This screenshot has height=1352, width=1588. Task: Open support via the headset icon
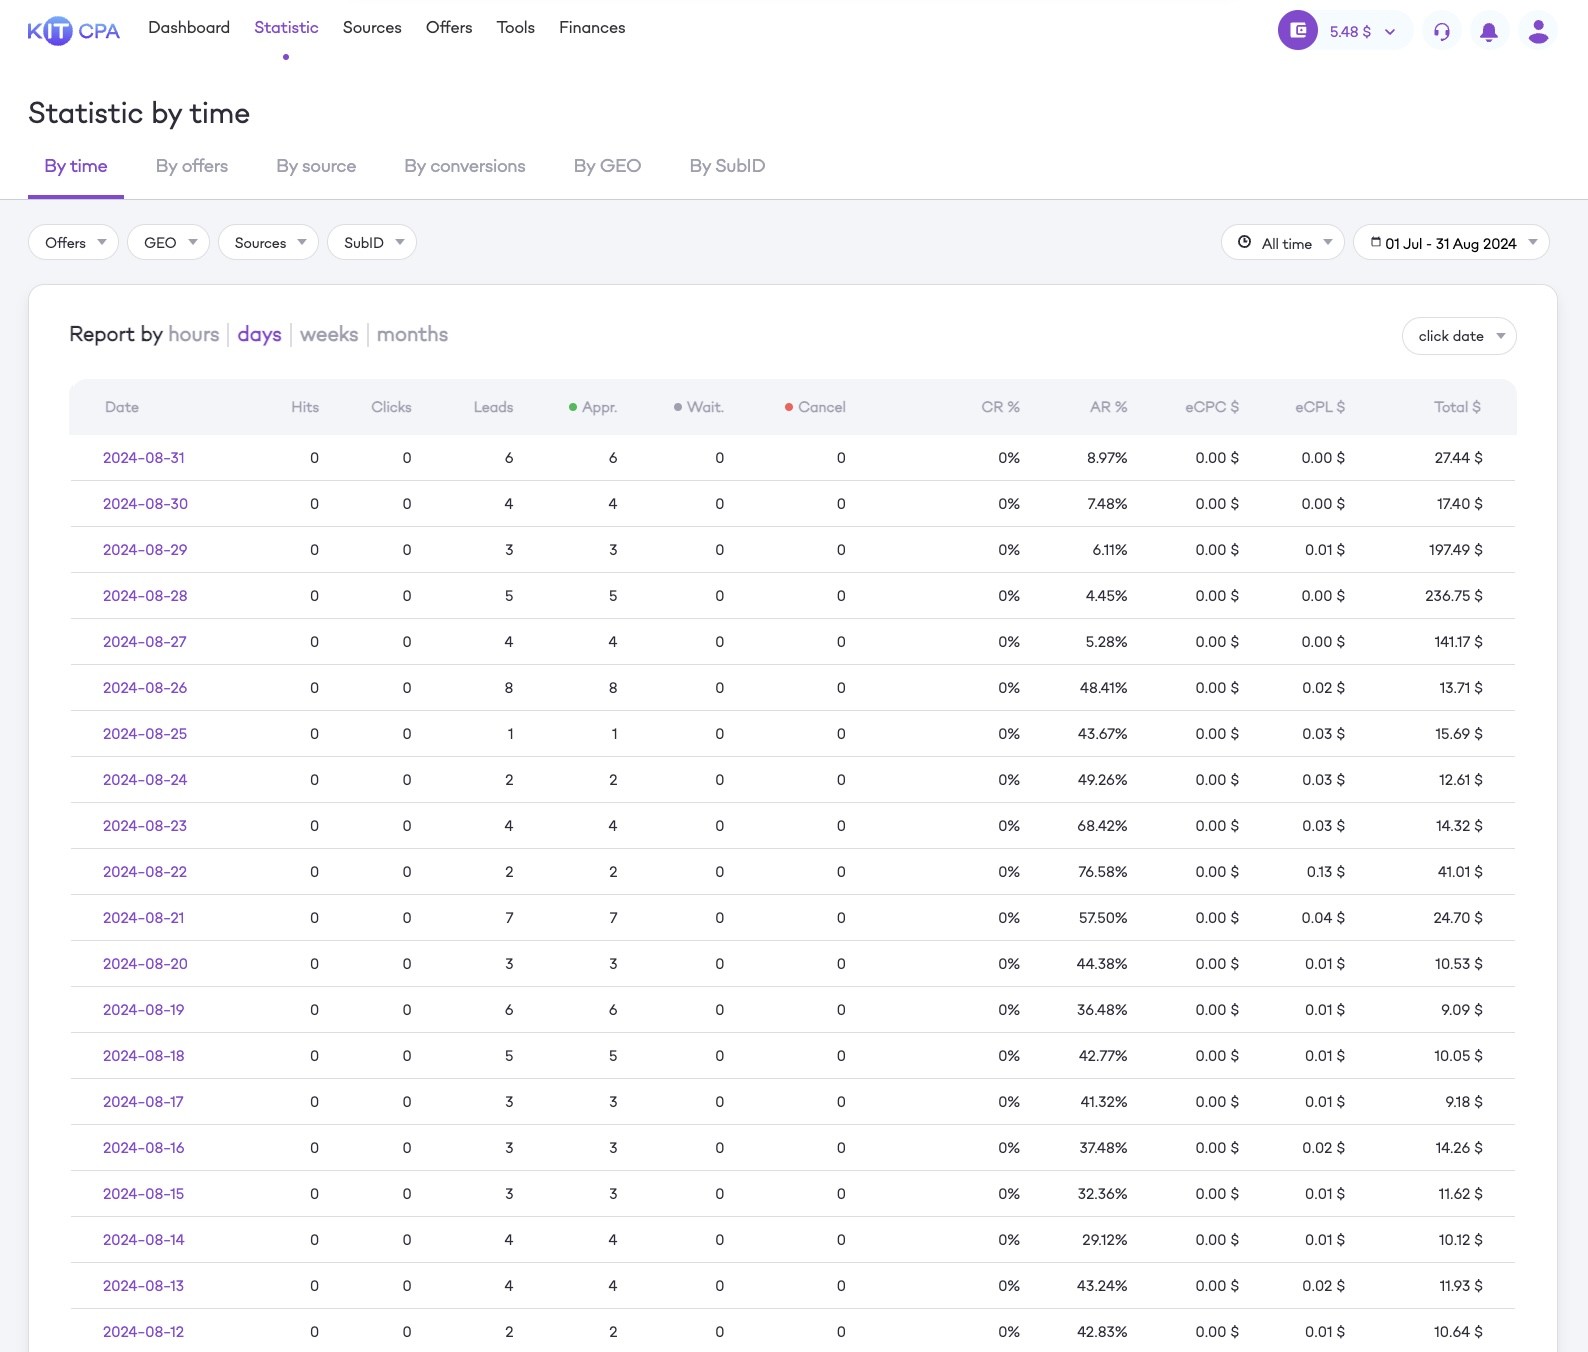coord(1441,31)
